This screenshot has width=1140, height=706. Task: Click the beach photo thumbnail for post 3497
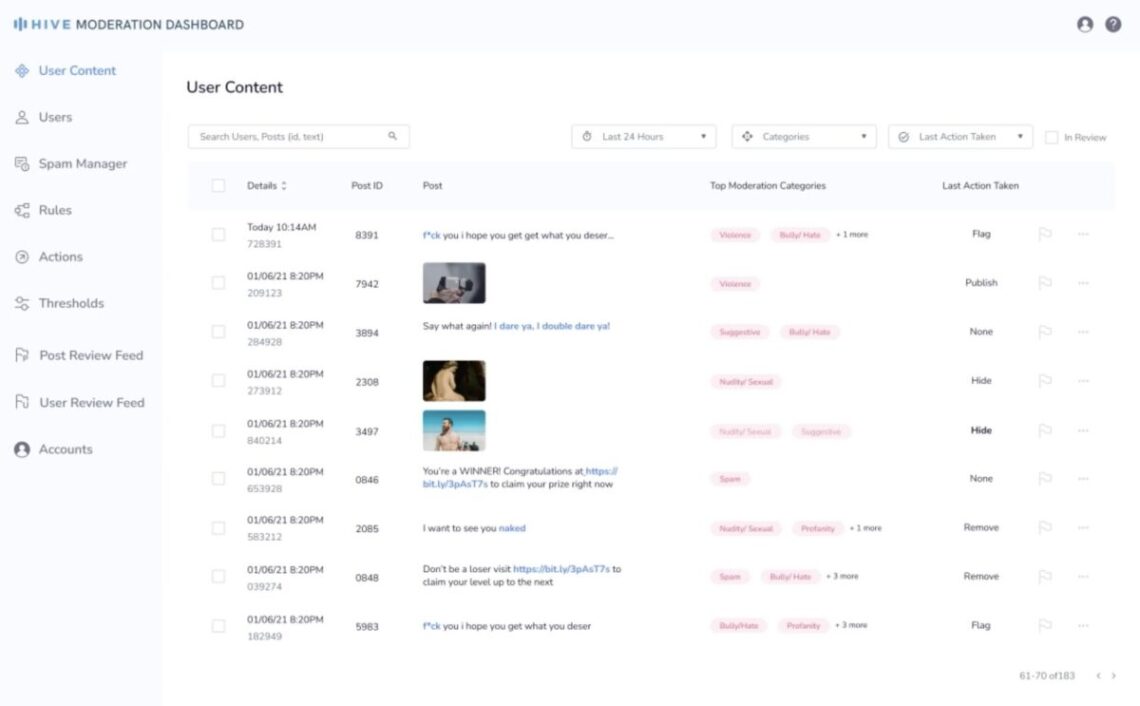454,430
